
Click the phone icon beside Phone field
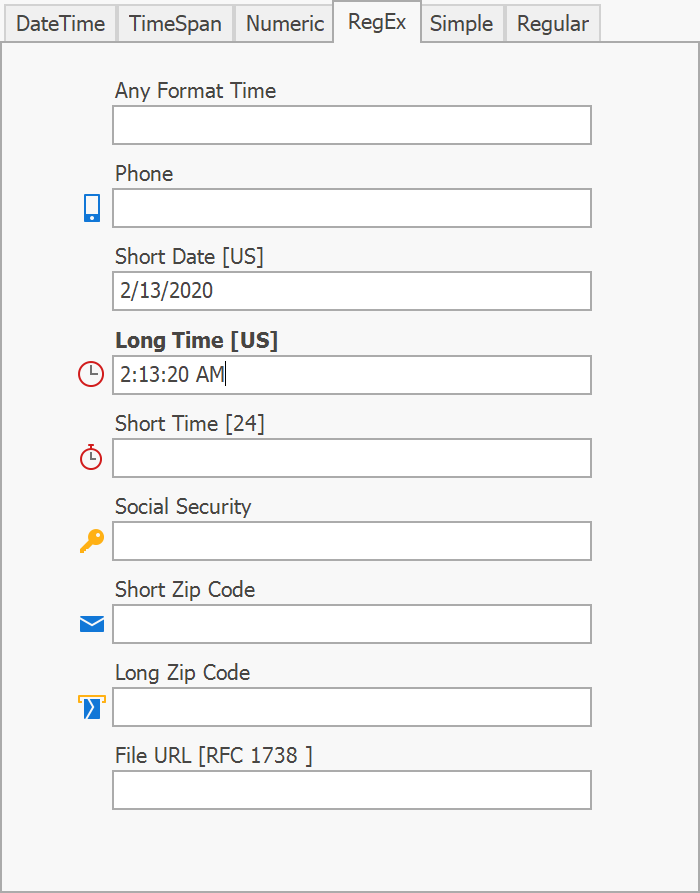(92, 208)
